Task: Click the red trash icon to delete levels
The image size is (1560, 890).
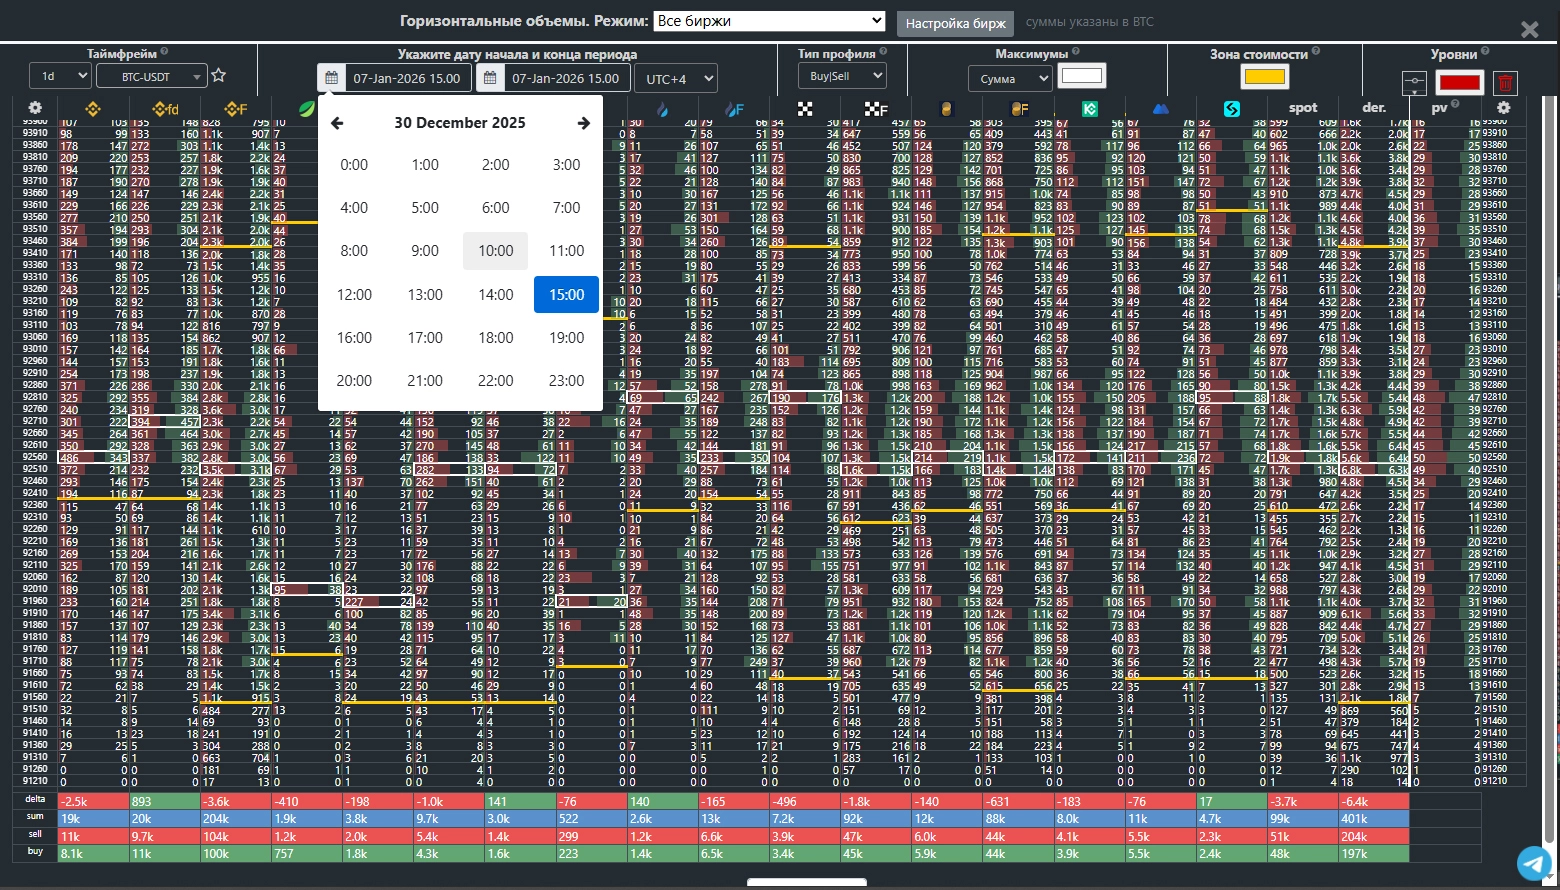Action: tap(1504, 83)
